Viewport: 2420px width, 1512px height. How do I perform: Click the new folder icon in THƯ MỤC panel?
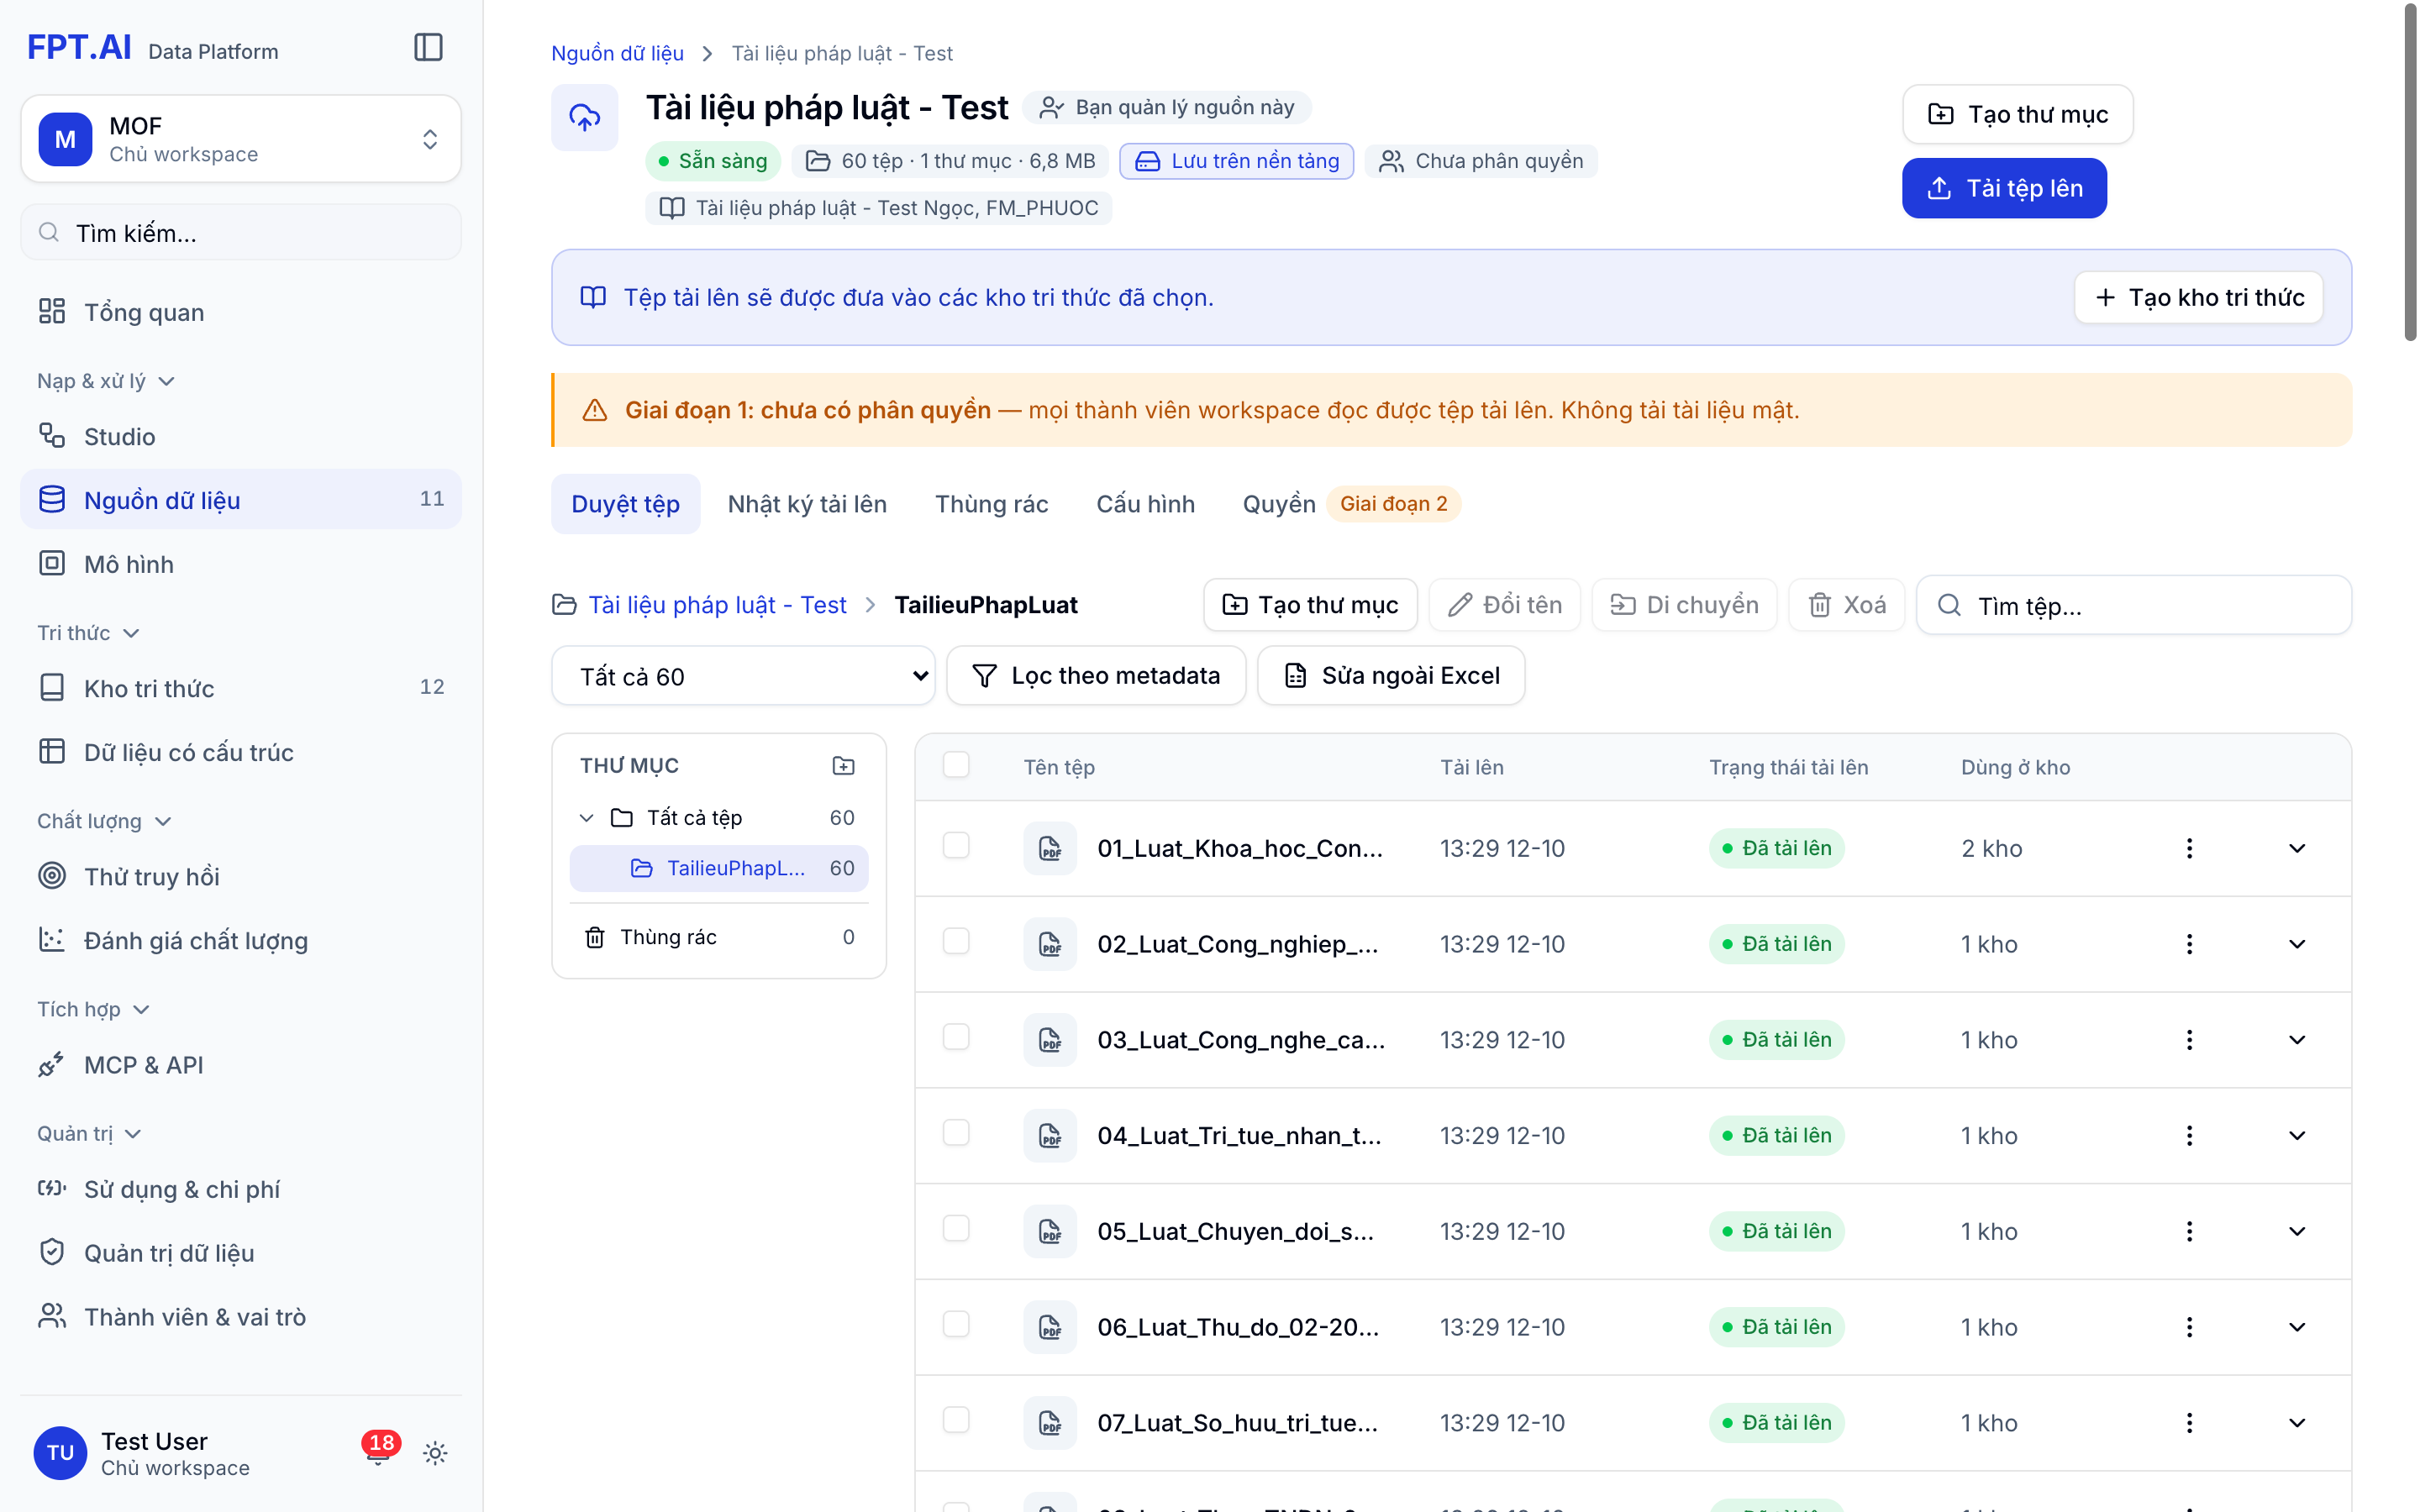(843, 766)
